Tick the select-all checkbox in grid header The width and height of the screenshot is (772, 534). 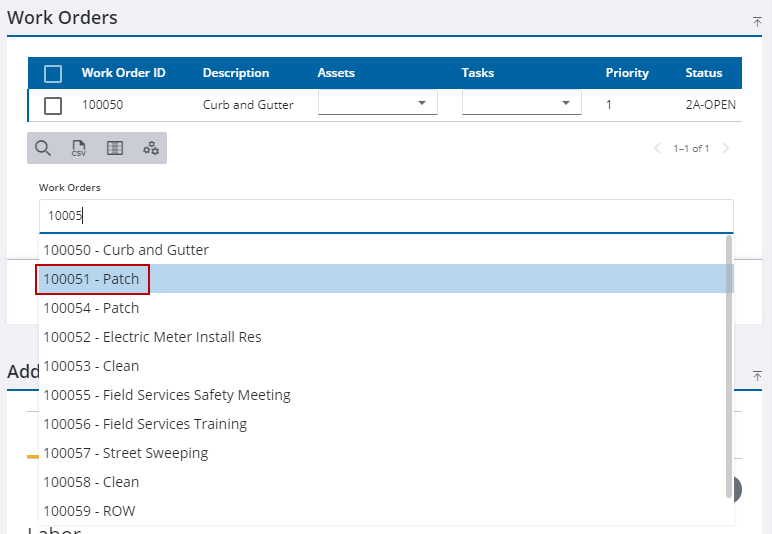click(53, 73)
